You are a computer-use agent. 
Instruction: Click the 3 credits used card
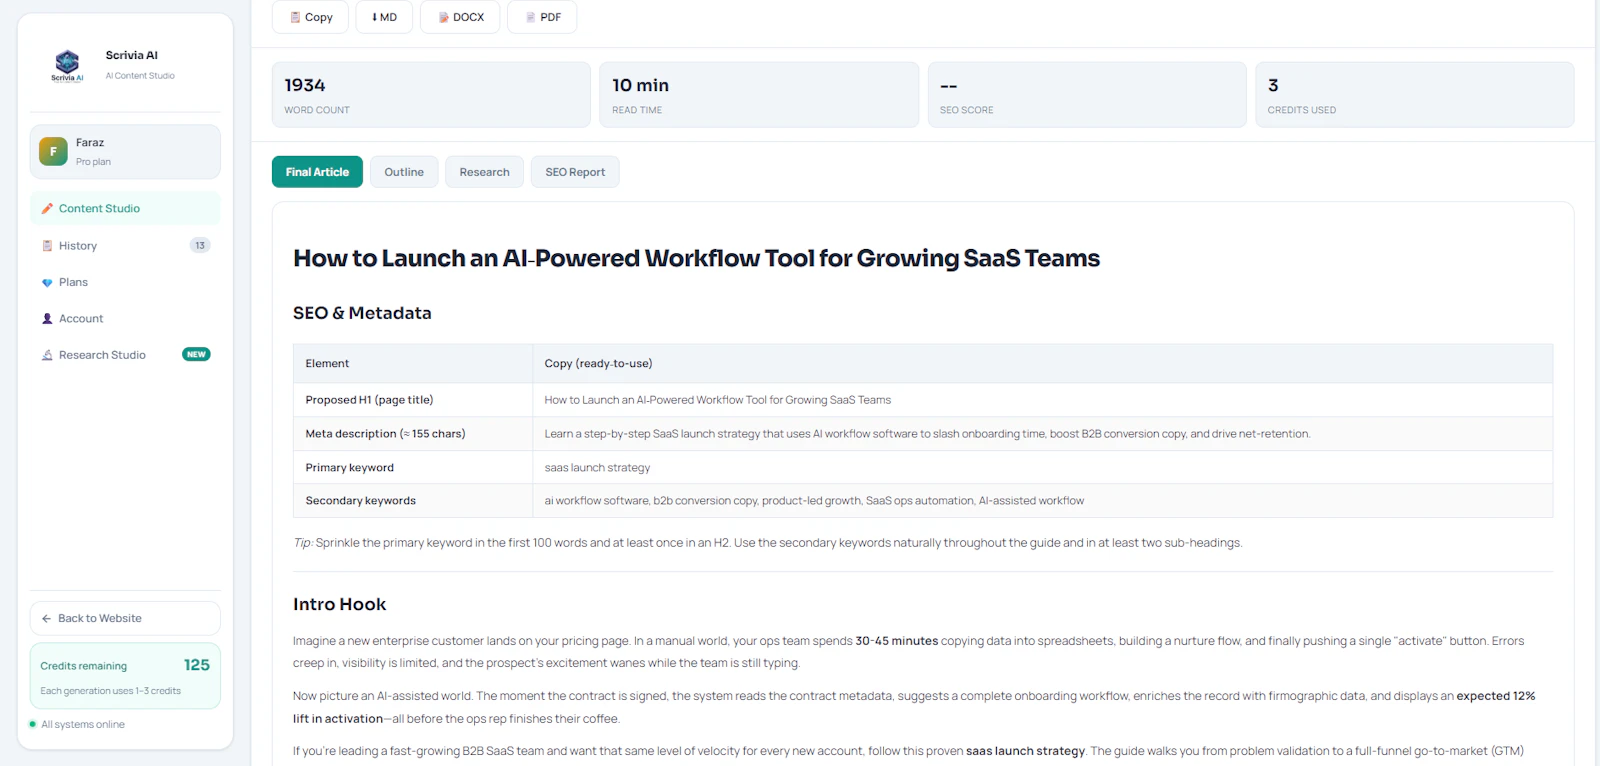pyautogui.click(x=1415, y=95)
